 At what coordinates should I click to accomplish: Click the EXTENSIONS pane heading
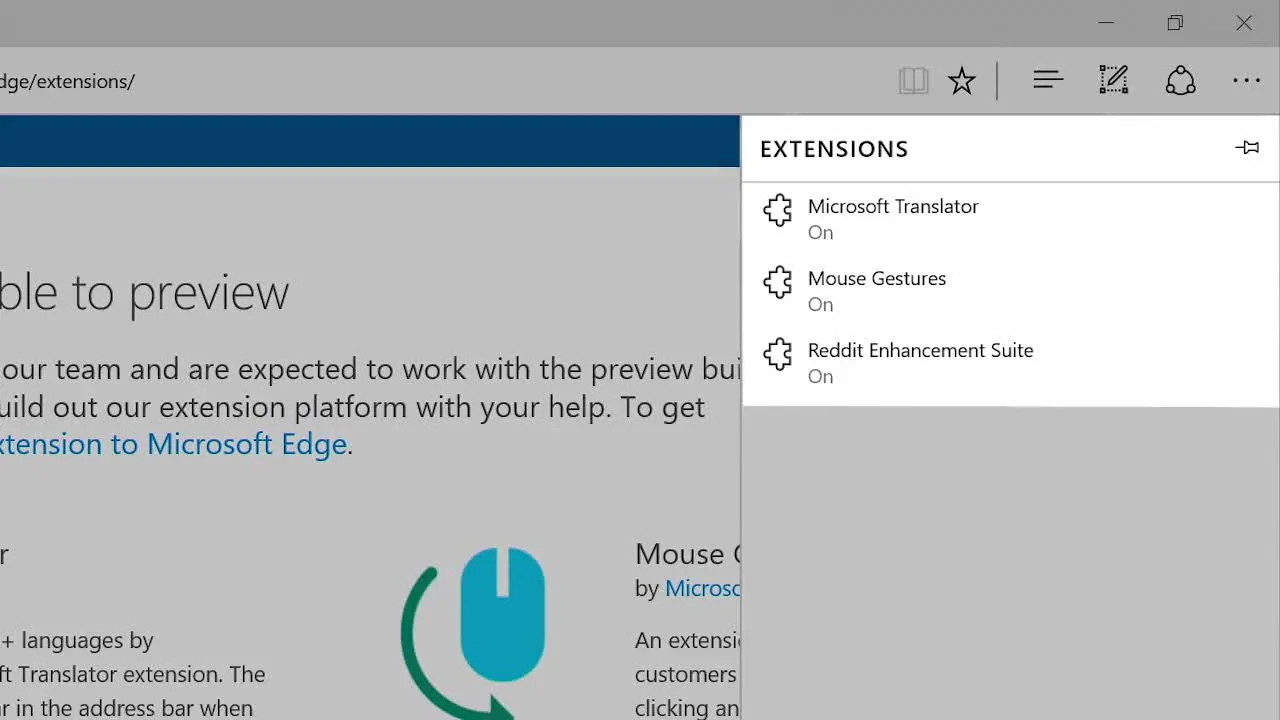tap(834, 149)
